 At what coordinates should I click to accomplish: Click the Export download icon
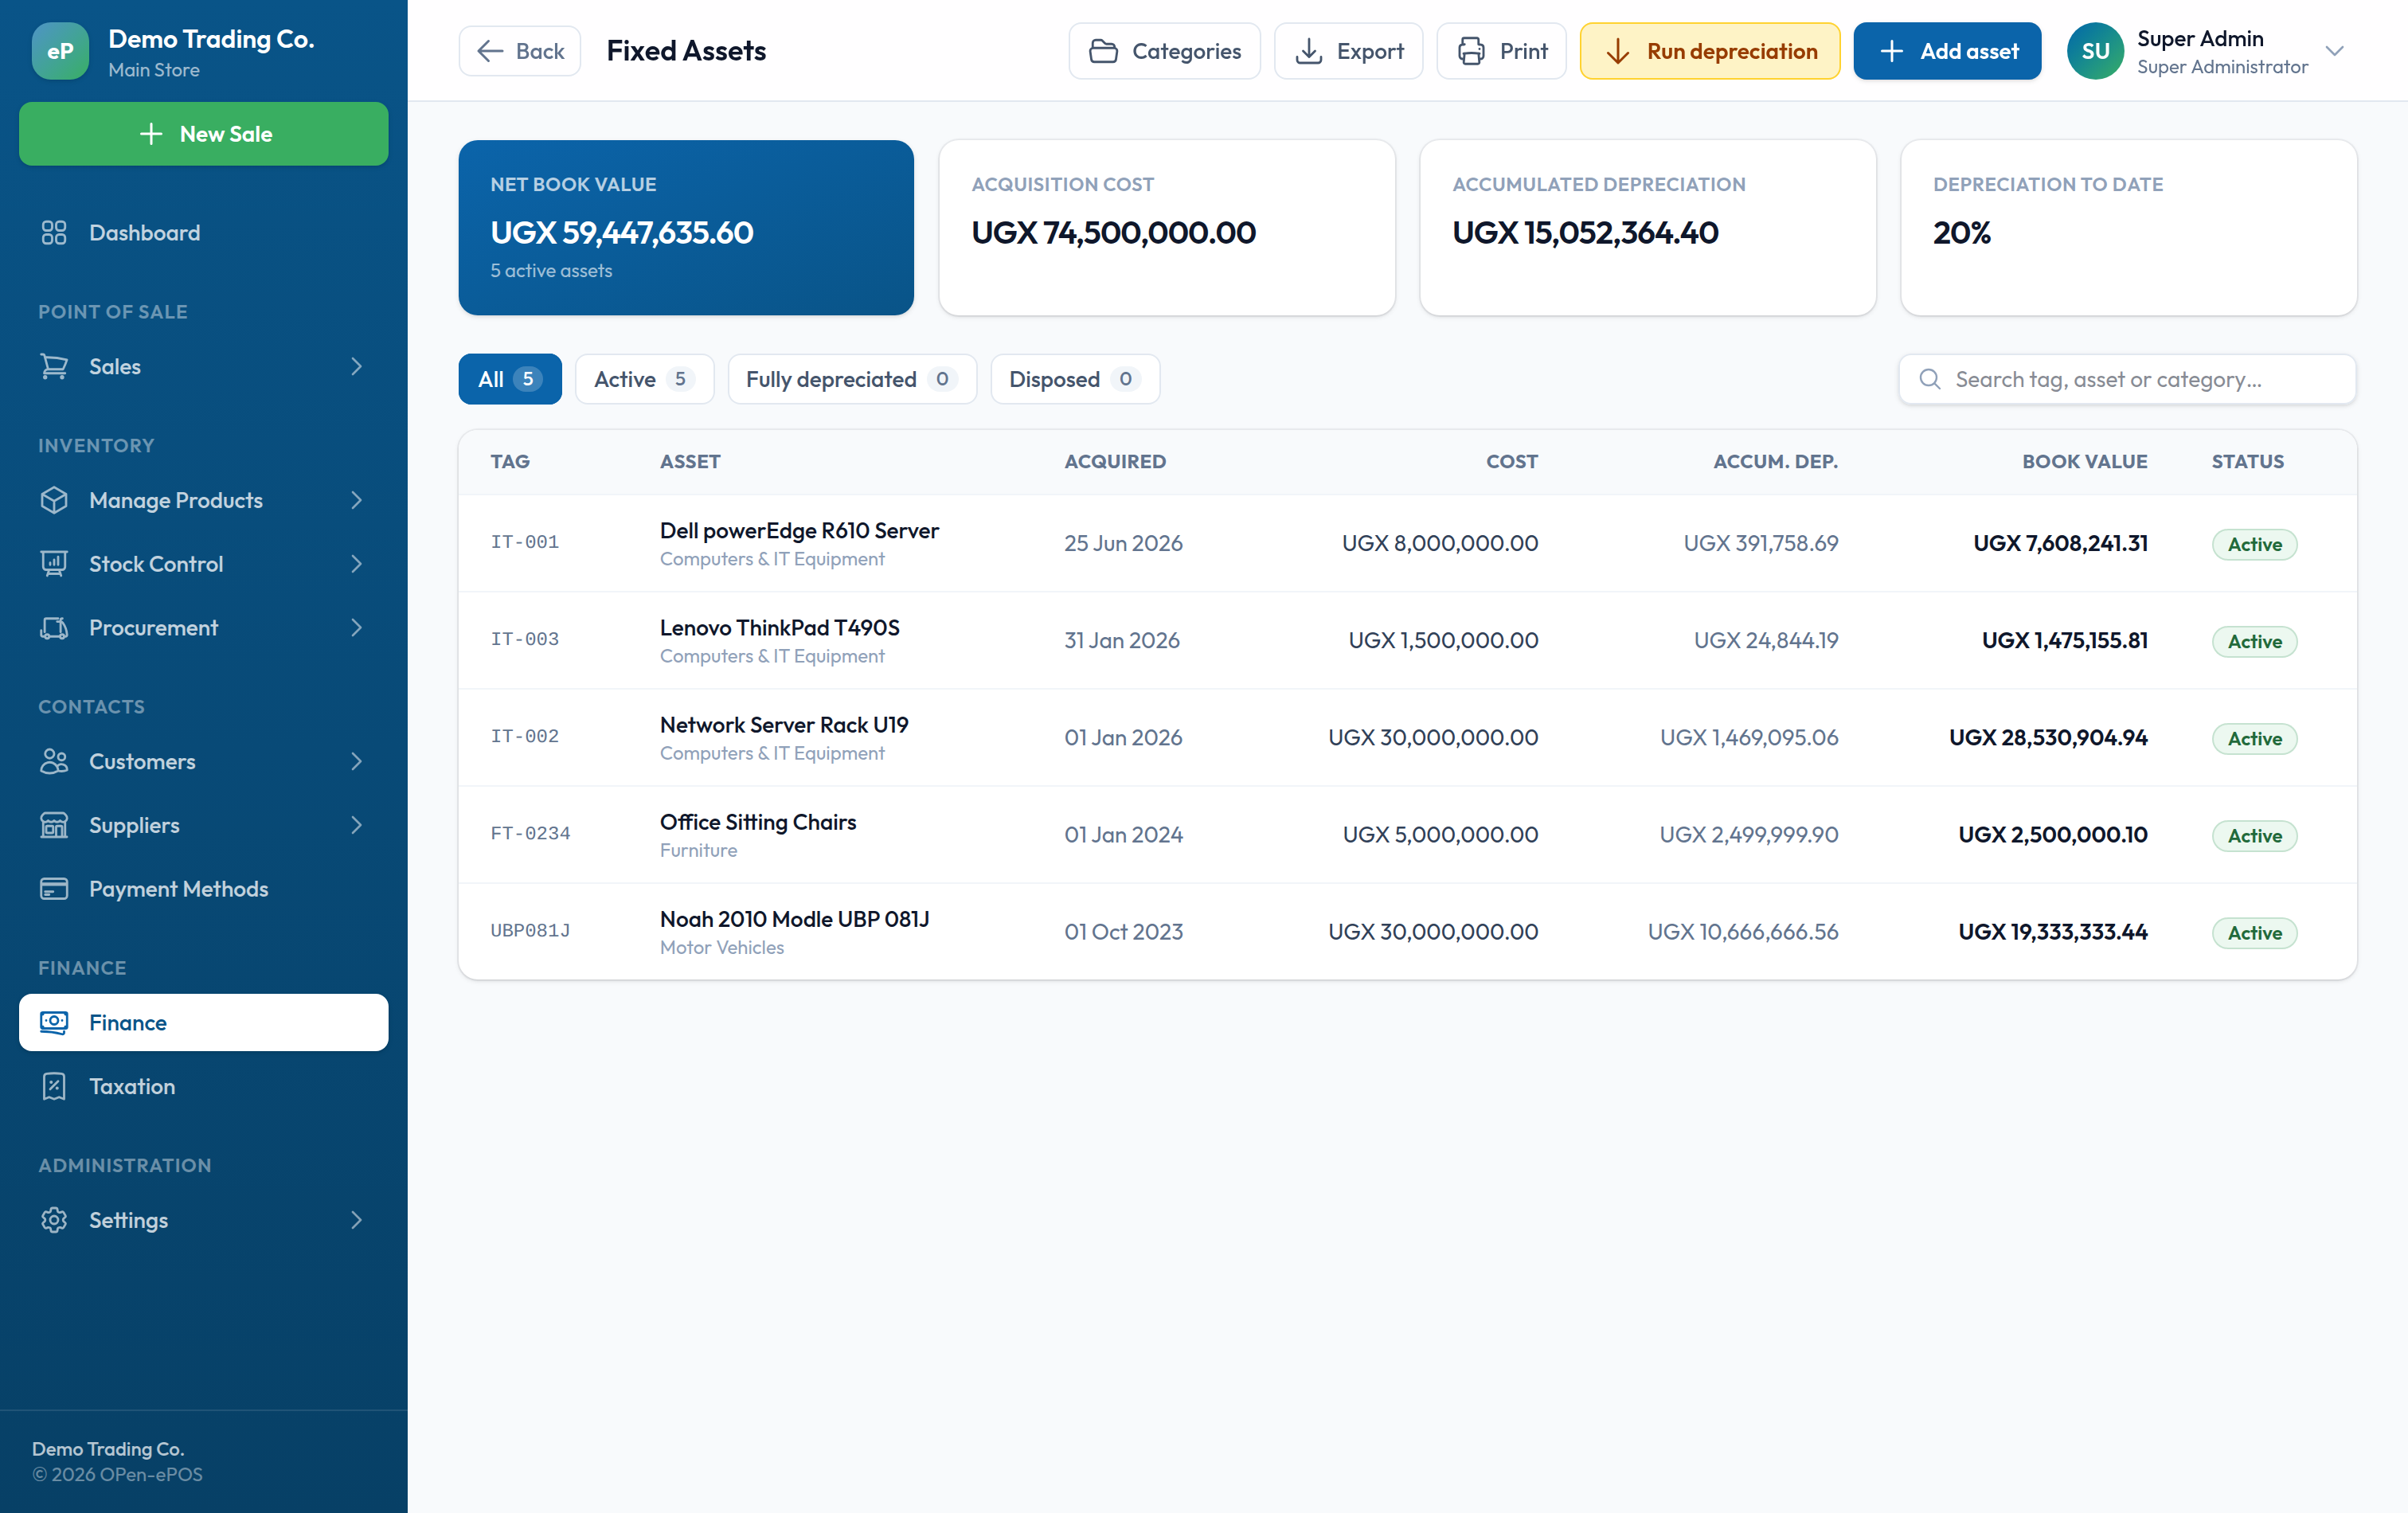click(x=1309, y=51)
